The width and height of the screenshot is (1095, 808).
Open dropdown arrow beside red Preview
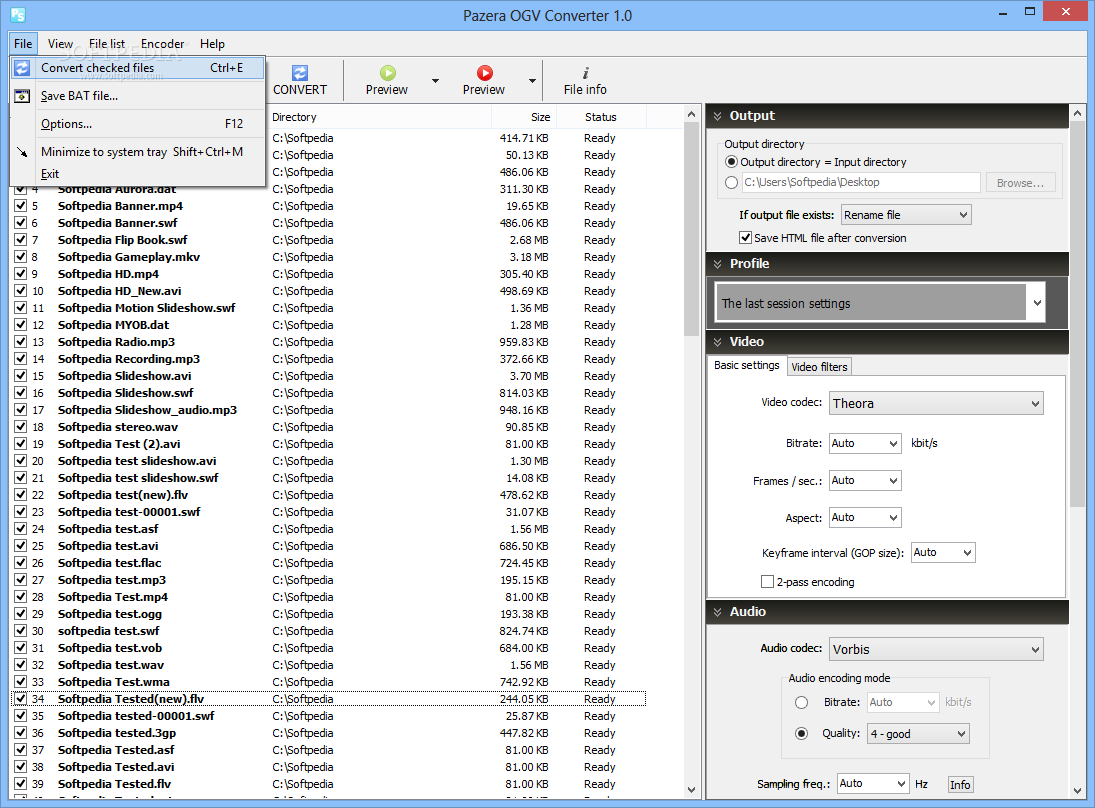point(532,81)
